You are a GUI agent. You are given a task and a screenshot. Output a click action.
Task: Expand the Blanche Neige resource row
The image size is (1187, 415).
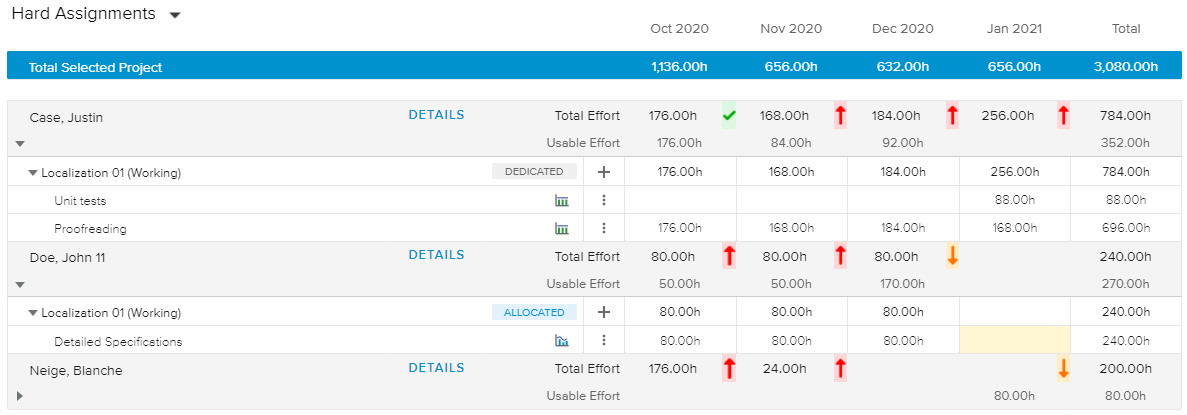point(19,396)
